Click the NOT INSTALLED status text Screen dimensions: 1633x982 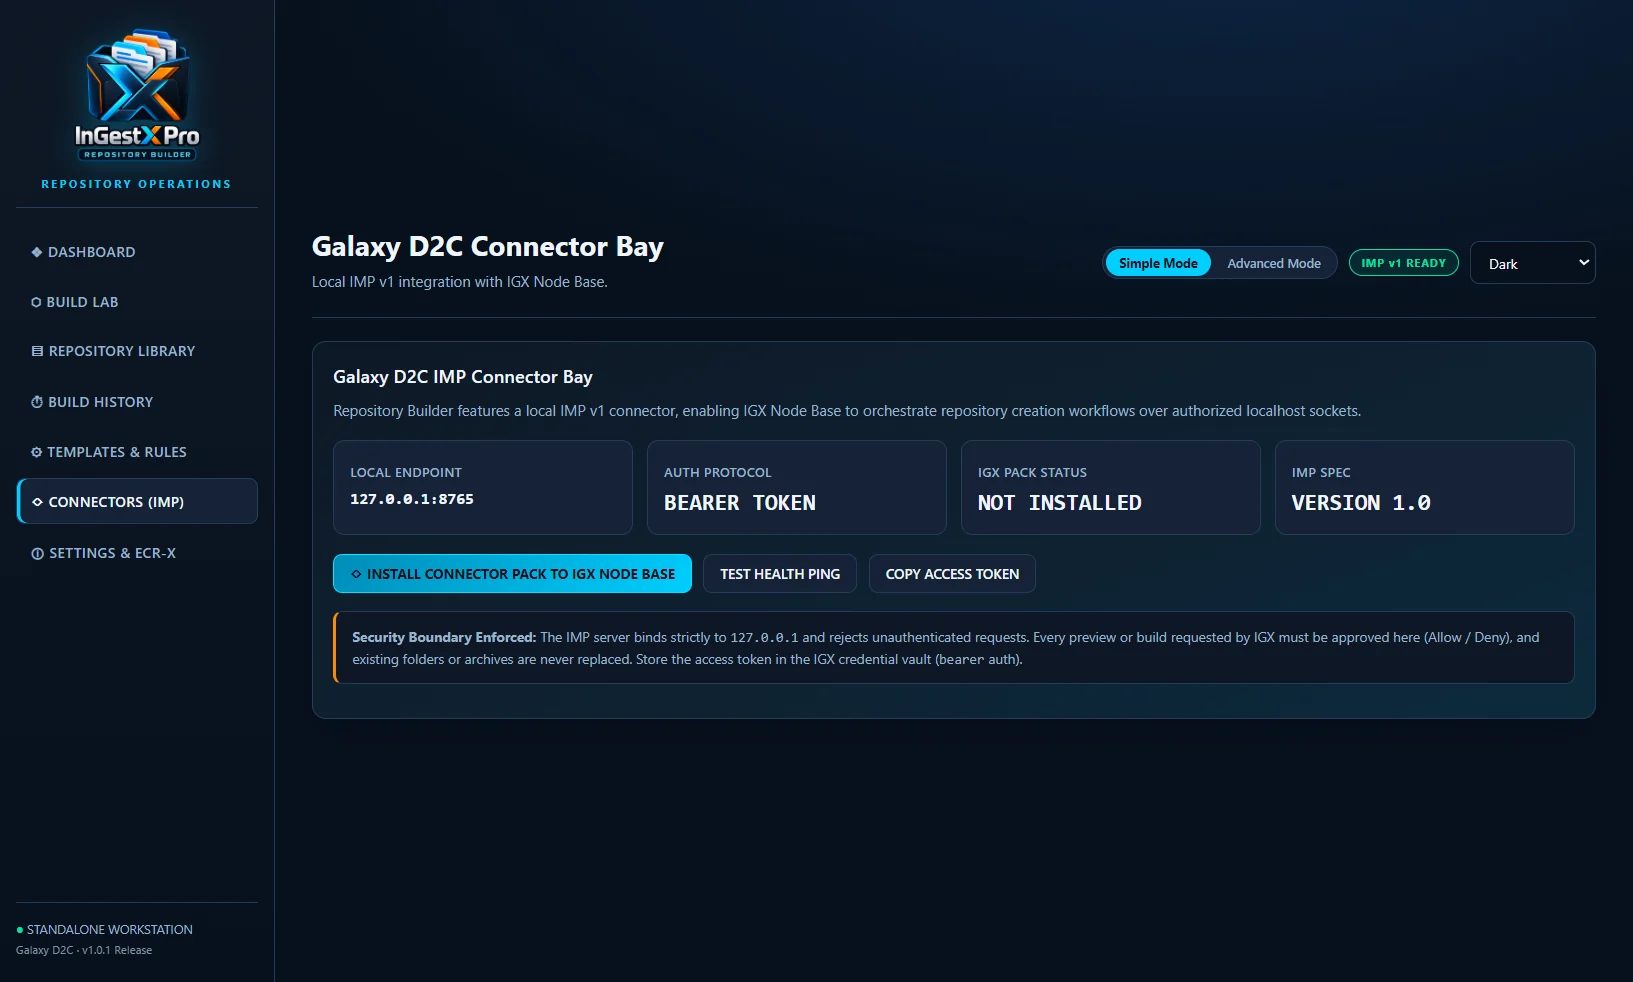[1060, 503]
